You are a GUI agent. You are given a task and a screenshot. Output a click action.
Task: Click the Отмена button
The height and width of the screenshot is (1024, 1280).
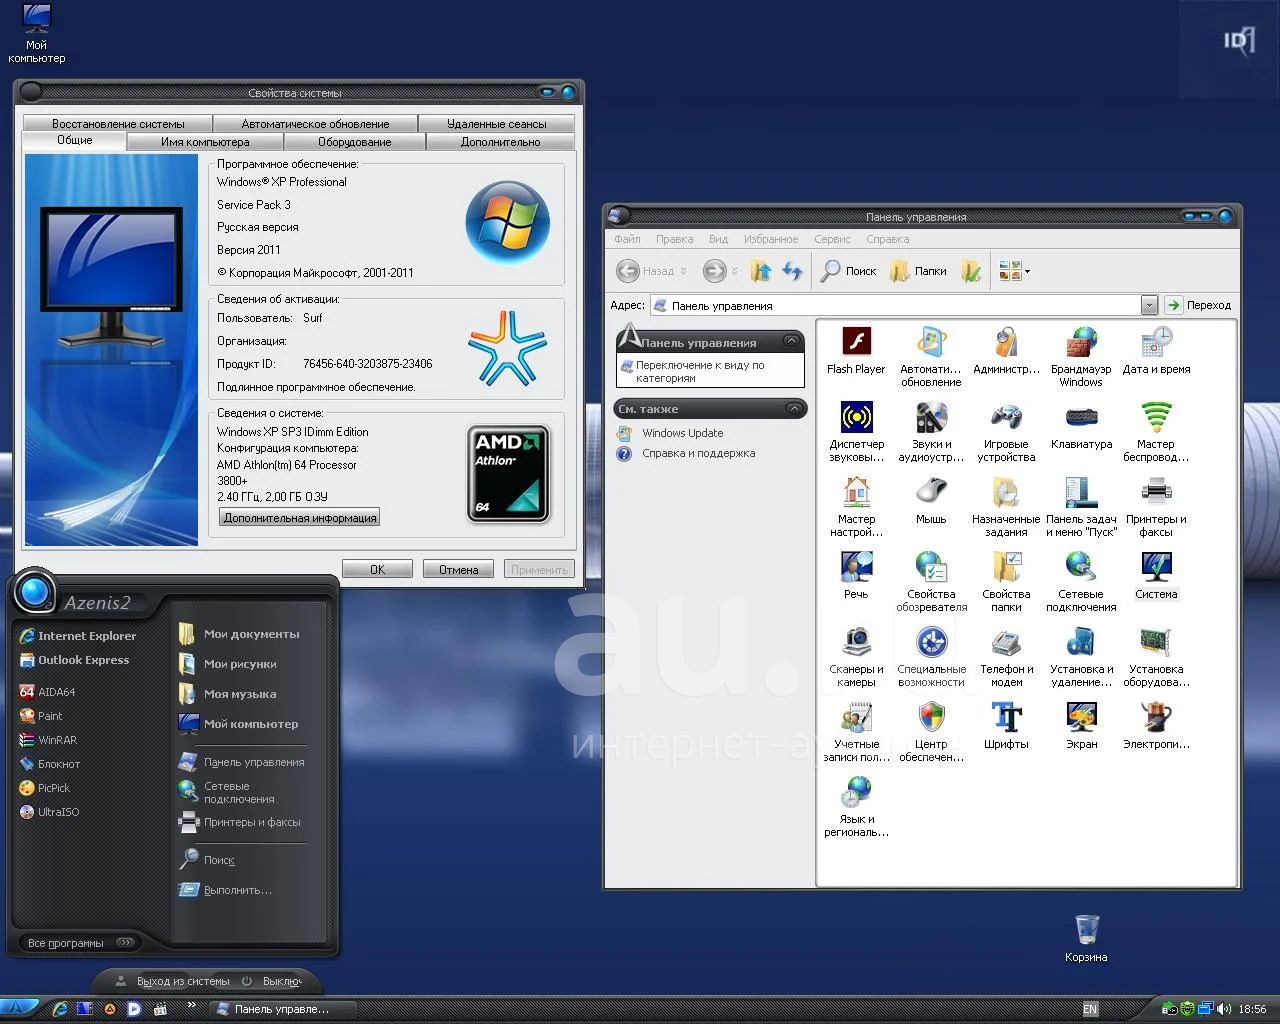coord(458,569)
